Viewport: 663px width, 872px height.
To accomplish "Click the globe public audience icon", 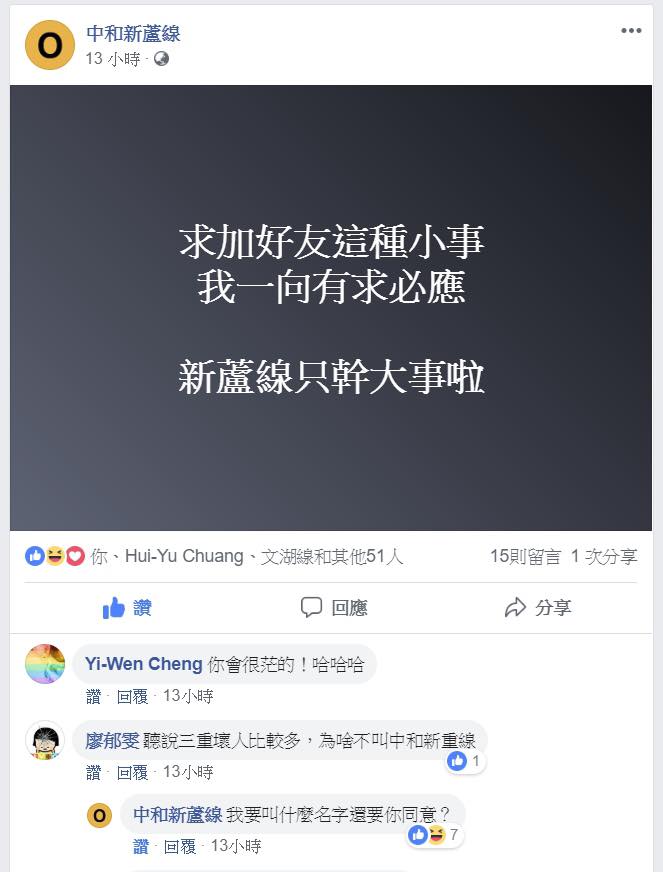I will [161, 58].
